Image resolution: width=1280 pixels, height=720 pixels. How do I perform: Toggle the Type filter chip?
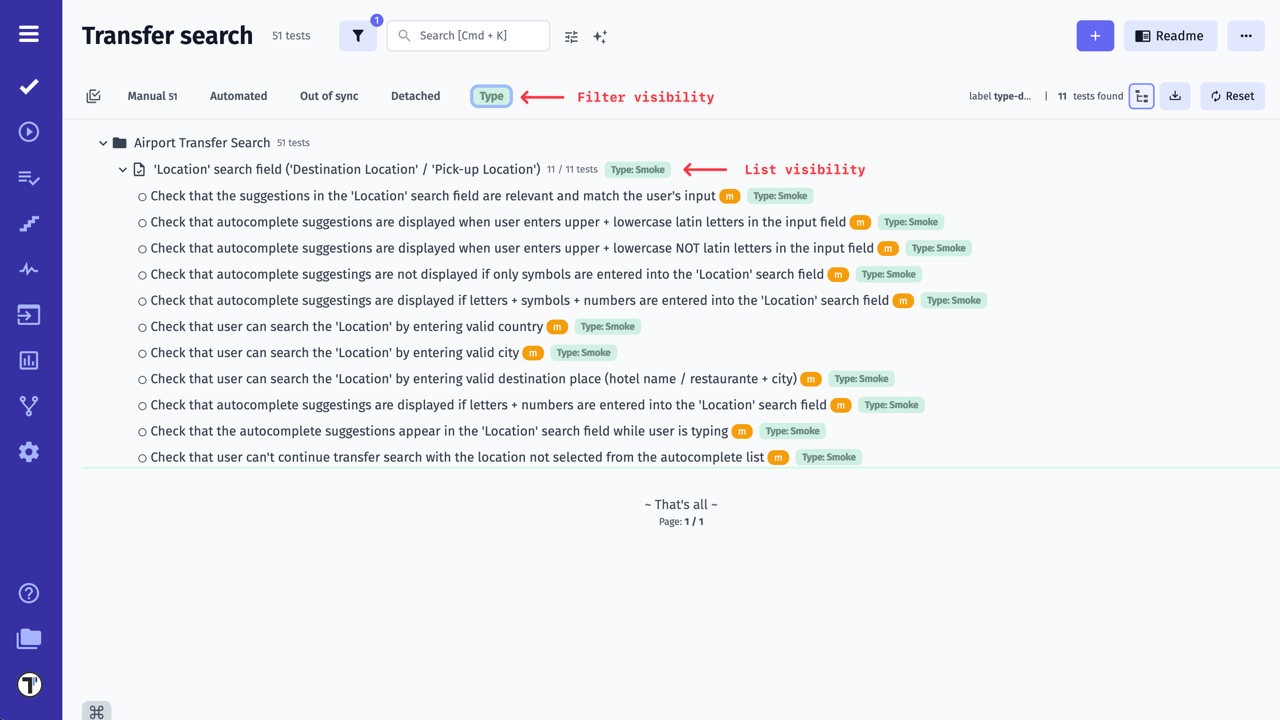point(491,96)
